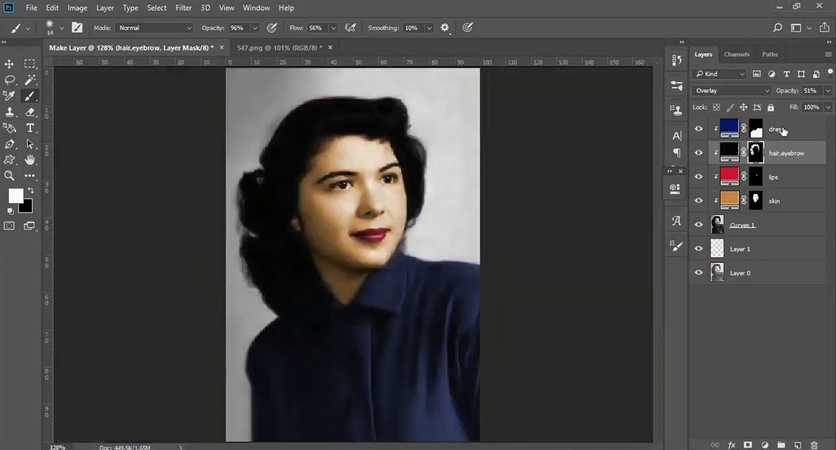
Task: Open the blend mode dropdown set to Overlay
Action: pos(732,91)
